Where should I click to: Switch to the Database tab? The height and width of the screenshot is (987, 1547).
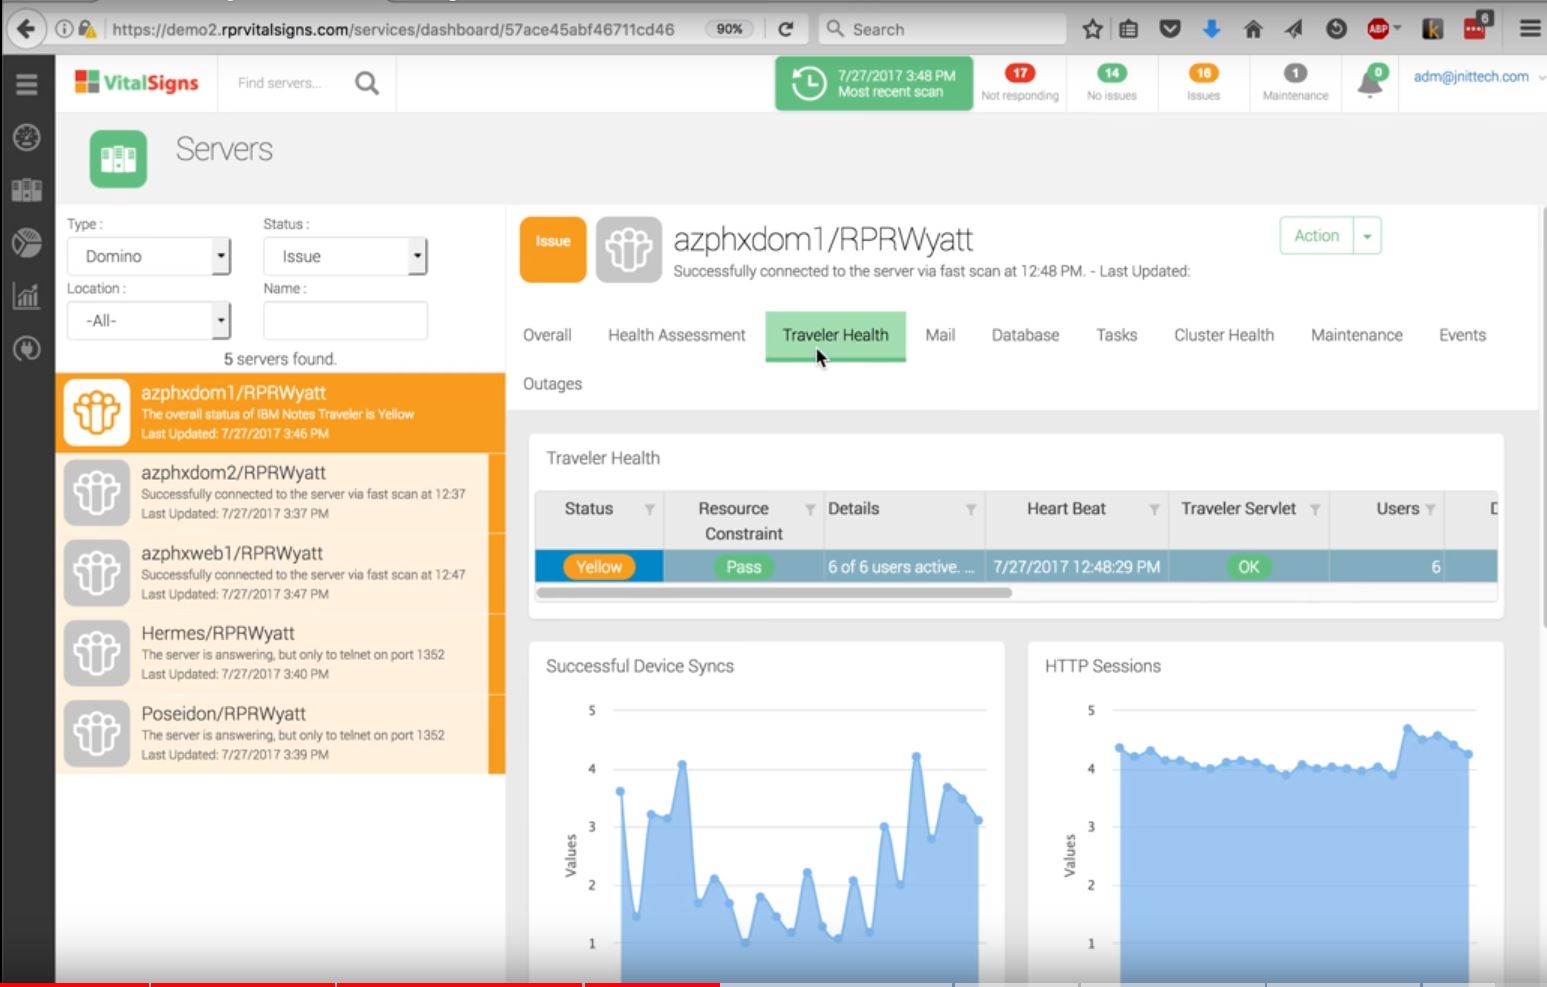click(x=1025, y=335)
